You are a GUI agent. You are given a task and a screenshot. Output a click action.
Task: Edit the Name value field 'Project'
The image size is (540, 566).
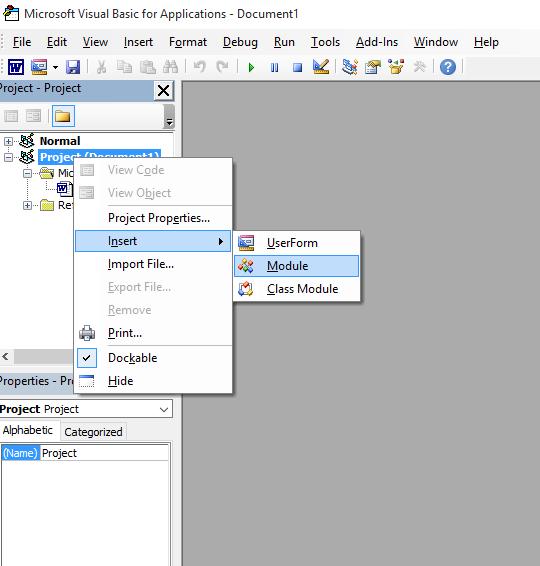(104, 453)
